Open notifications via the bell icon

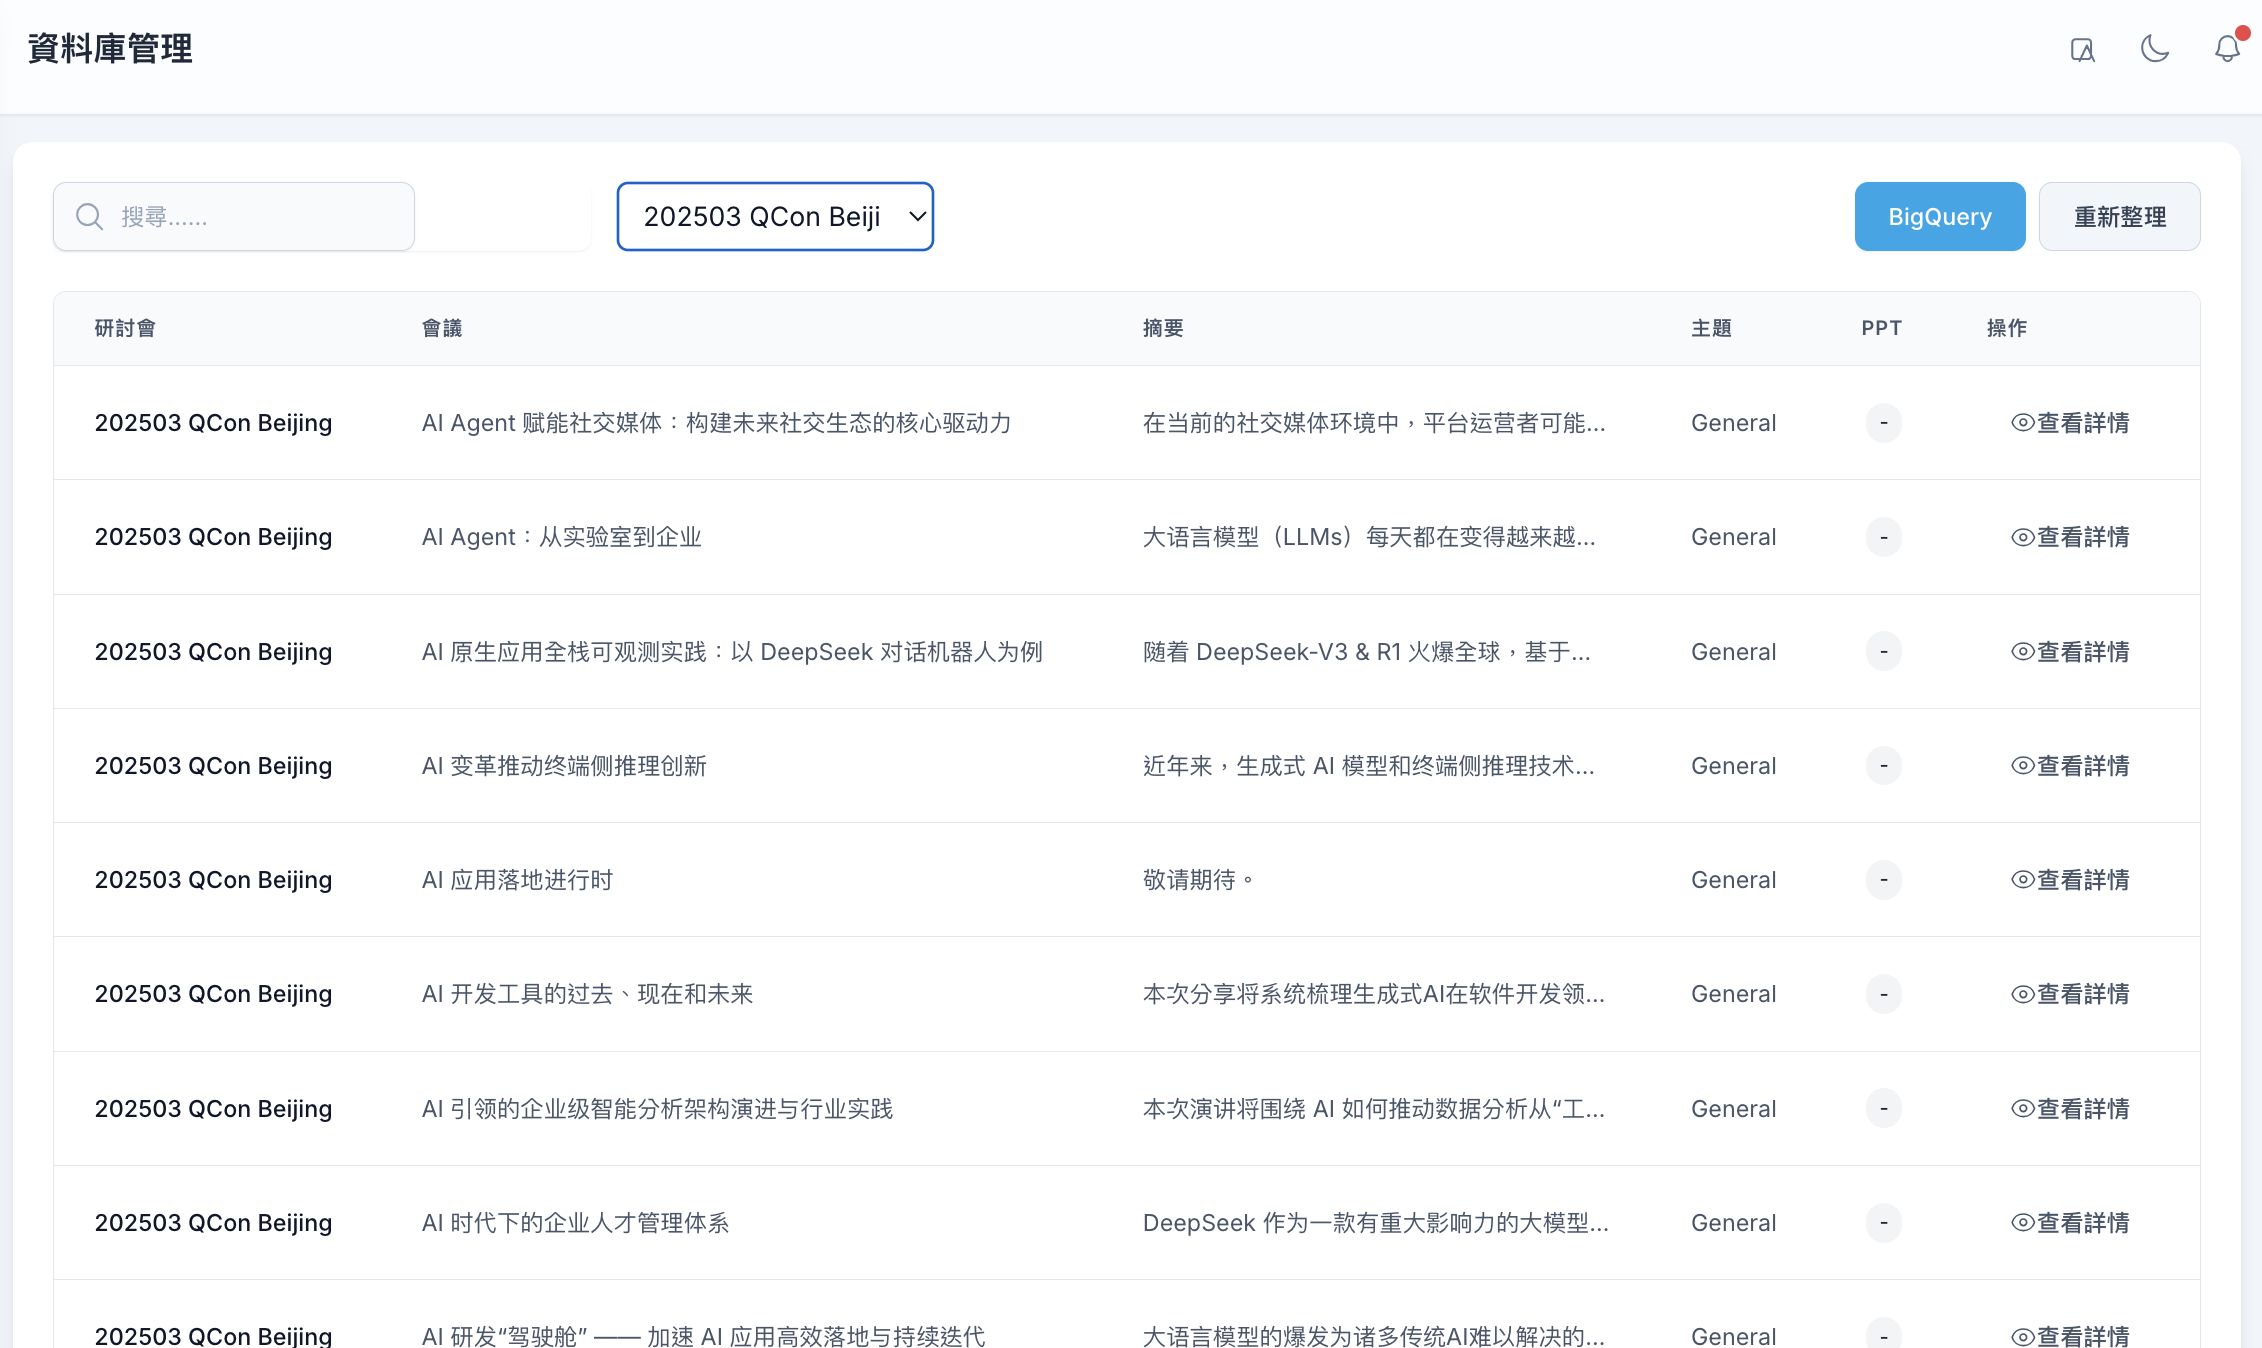pos(2225,48)
